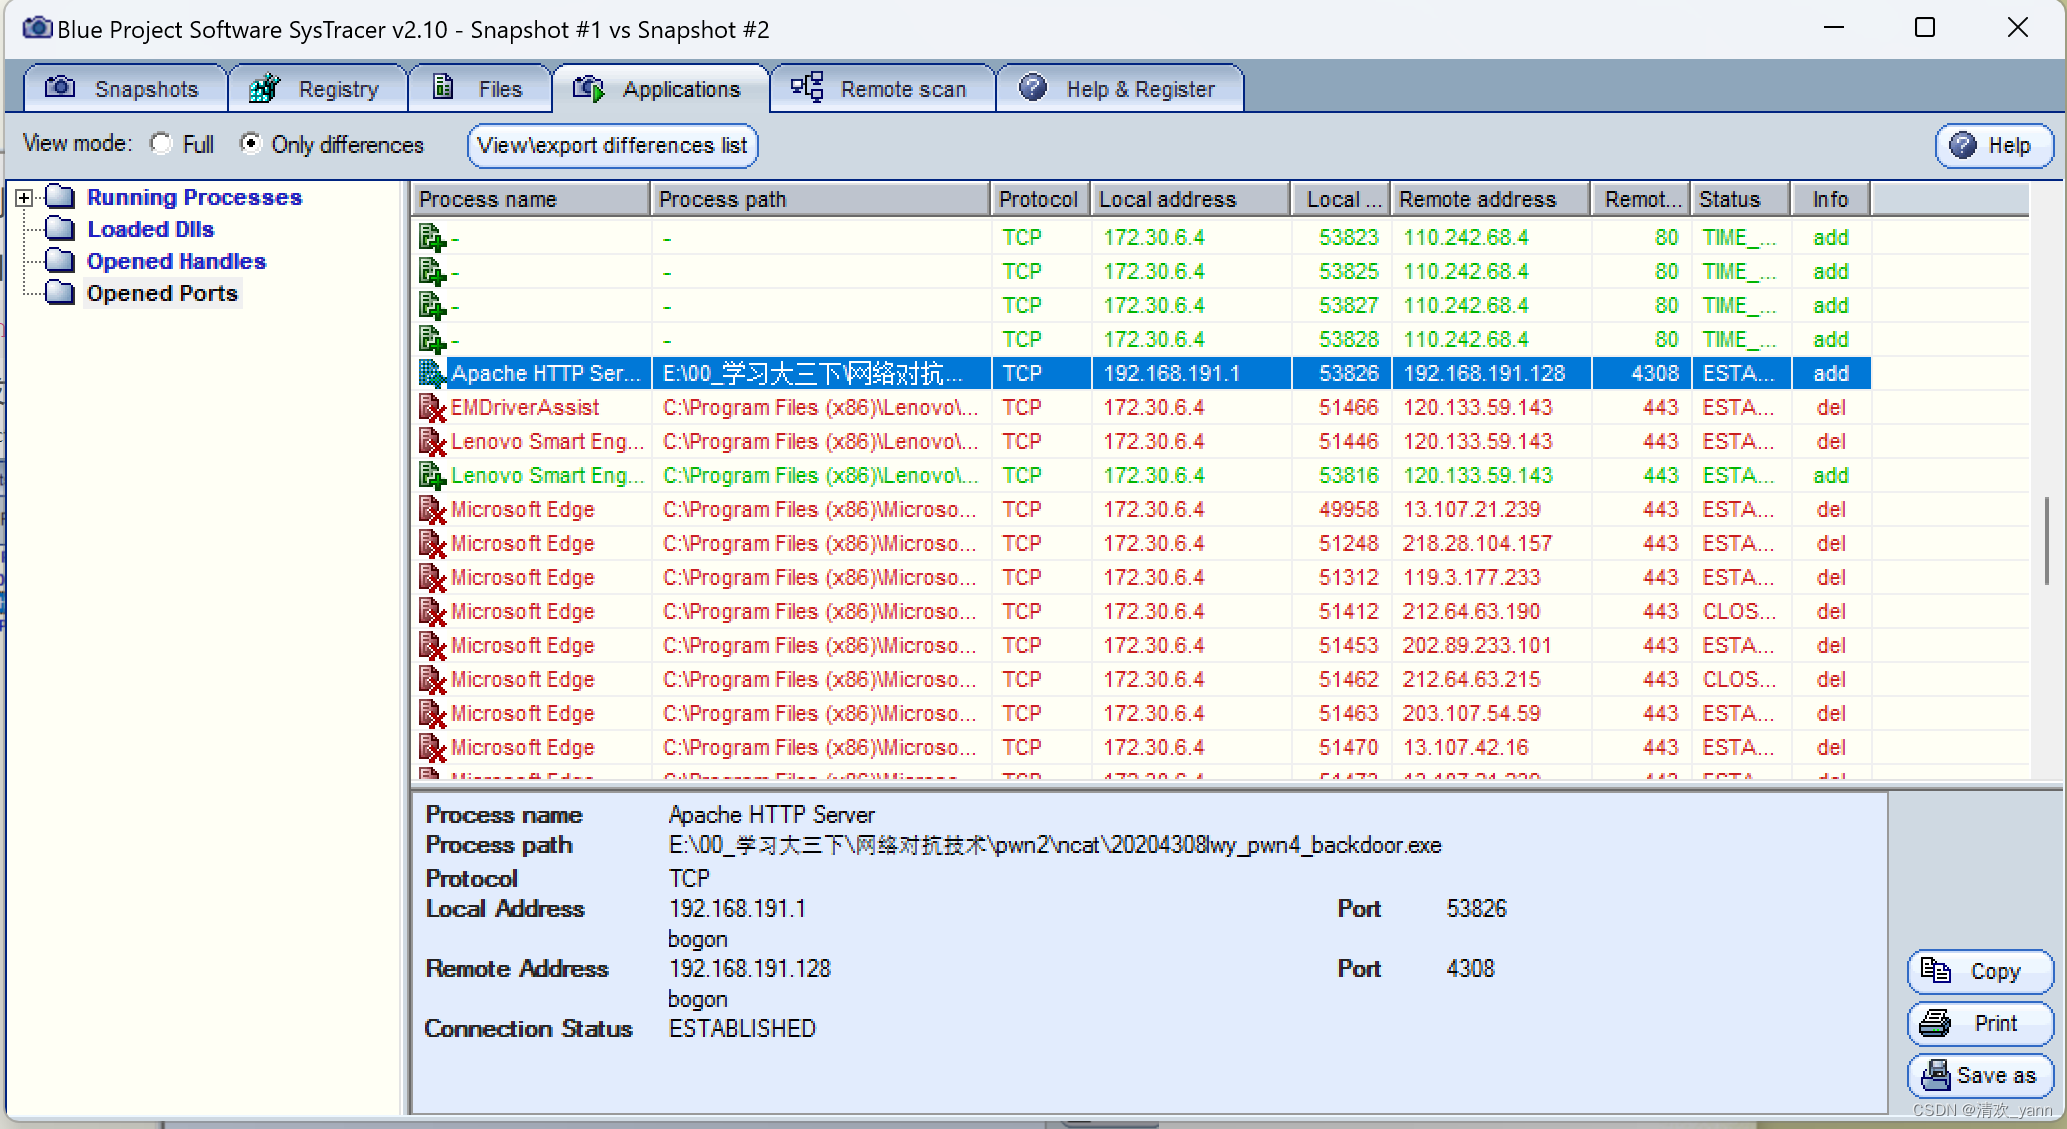Go to the Remote scan tab
2067x1129 pixels.
[x=883, y=89]
